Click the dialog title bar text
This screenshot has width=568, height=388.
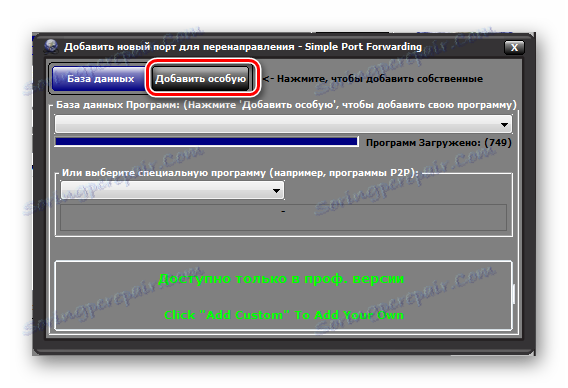coord(243,47)
